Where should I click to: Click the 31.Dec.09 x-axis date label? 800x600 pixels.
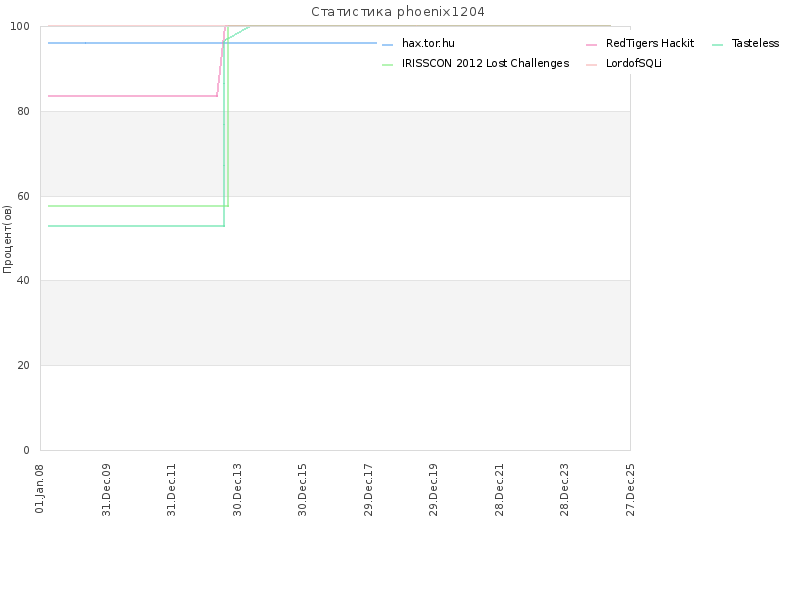click(106, 488)
